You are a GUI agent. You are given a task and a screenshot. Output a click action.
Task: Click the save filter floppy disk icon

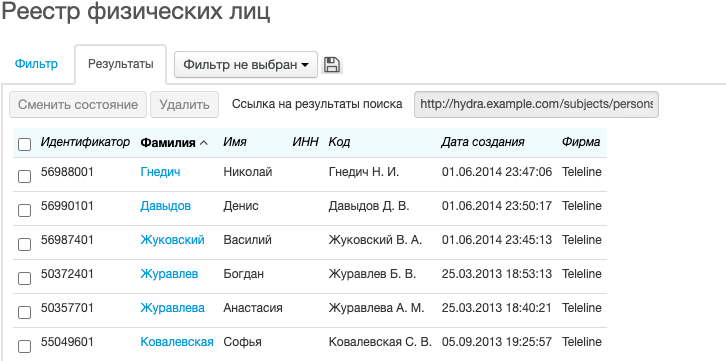pos(332,64)
